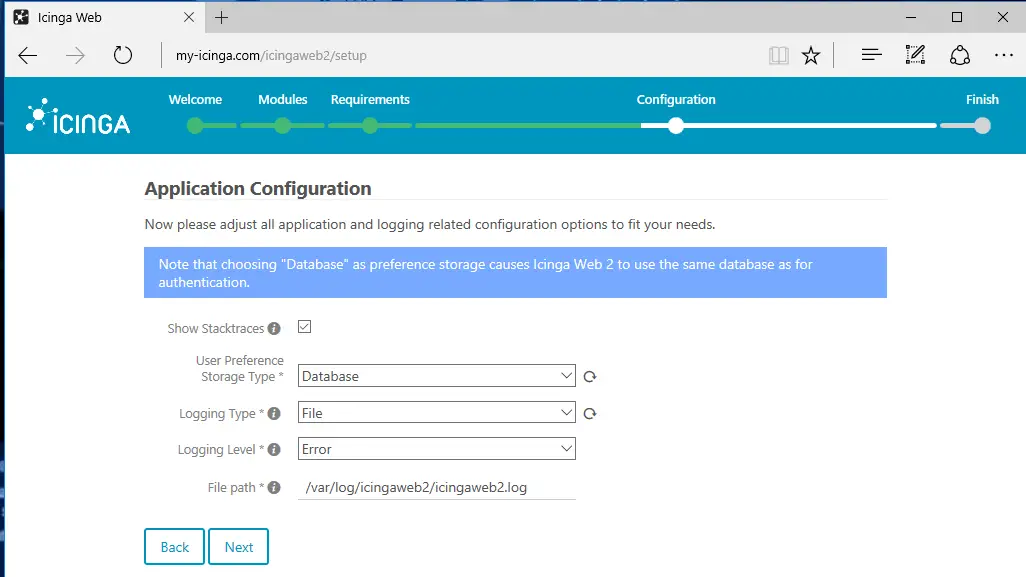Expand the Logging Level dropdown showing Error
This screenshot has width=1026, height=577.
coord(436,449)
